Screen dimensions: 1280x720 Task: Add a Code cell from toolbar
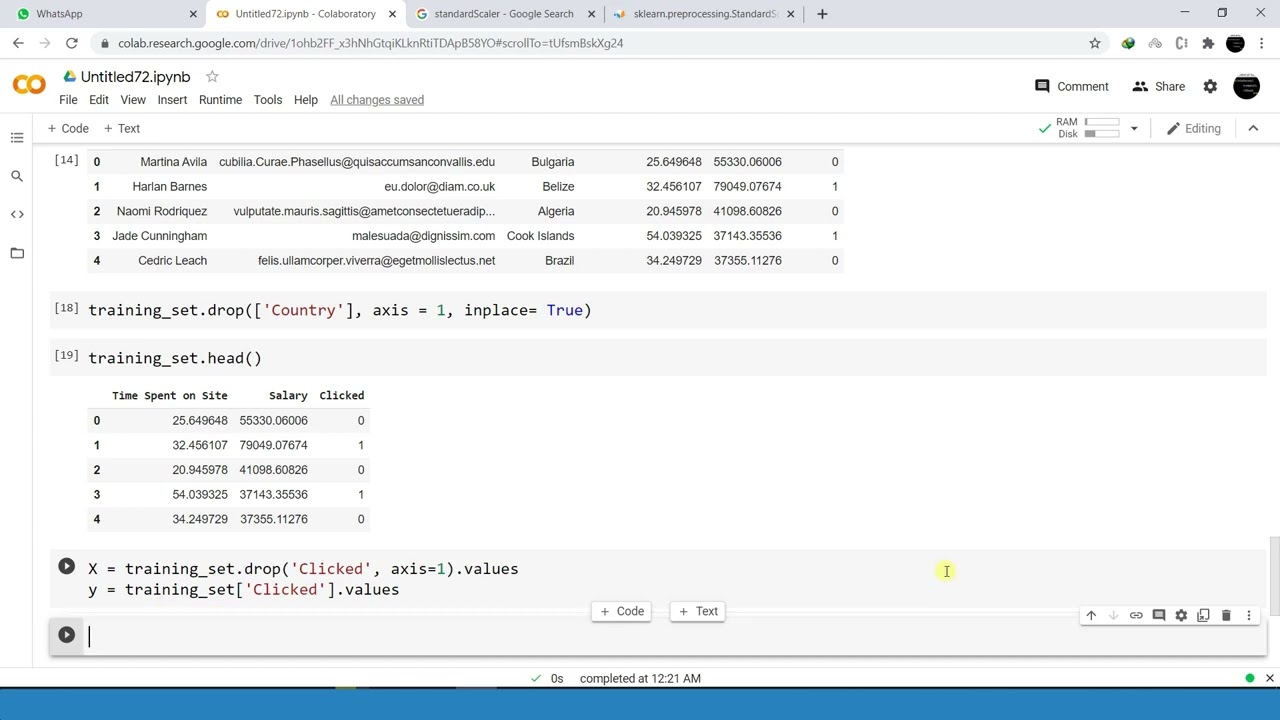point(67,128)
